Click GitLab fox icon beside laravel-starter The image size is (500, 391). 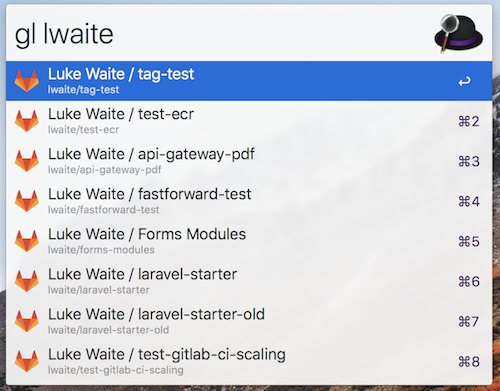[x=27, y=281]
